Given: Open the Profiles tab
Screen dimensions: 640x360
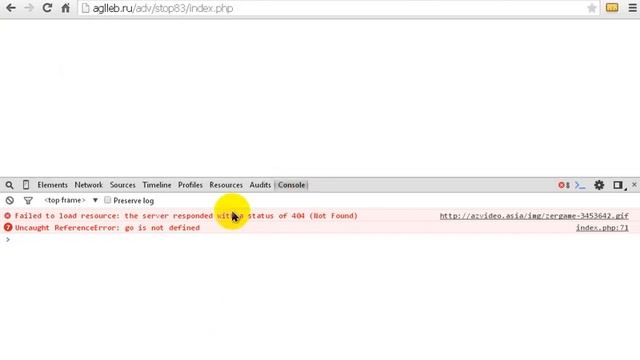Looking at the screenshot, I should (190, 185).
